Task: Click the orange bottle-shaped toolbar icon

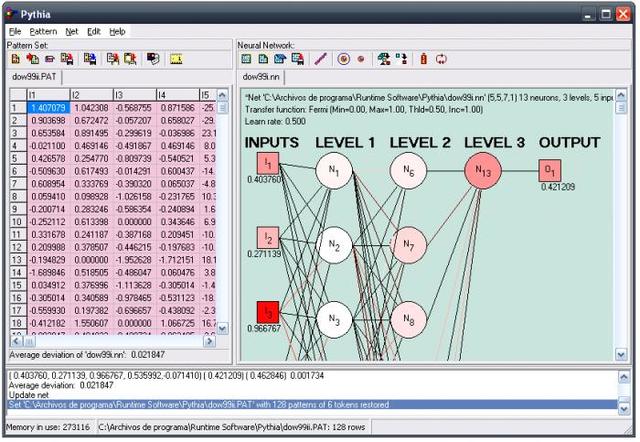Action: coord(424,59)
